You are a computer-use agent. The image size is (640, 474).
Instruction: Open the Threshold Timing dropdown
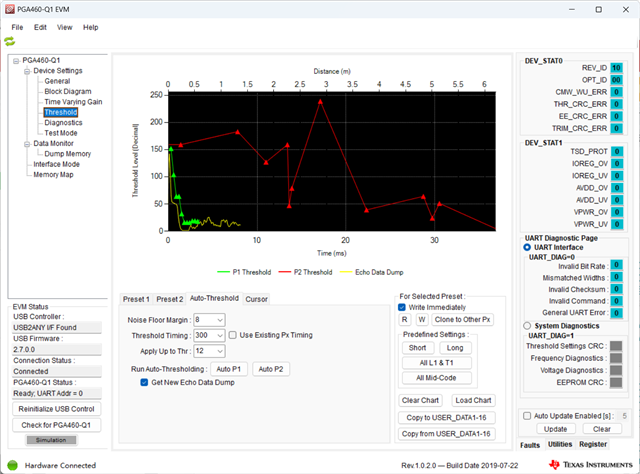point(220,336)
